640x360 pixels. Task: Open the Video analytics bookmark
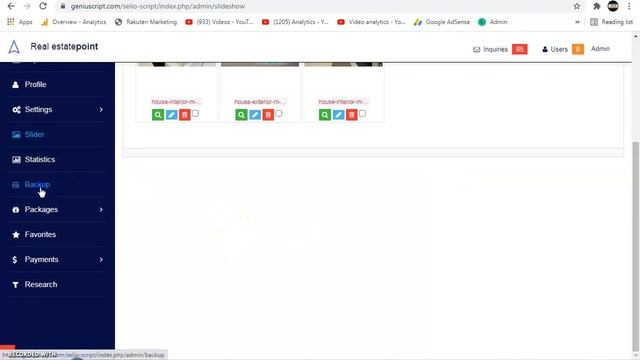point(372,22)
